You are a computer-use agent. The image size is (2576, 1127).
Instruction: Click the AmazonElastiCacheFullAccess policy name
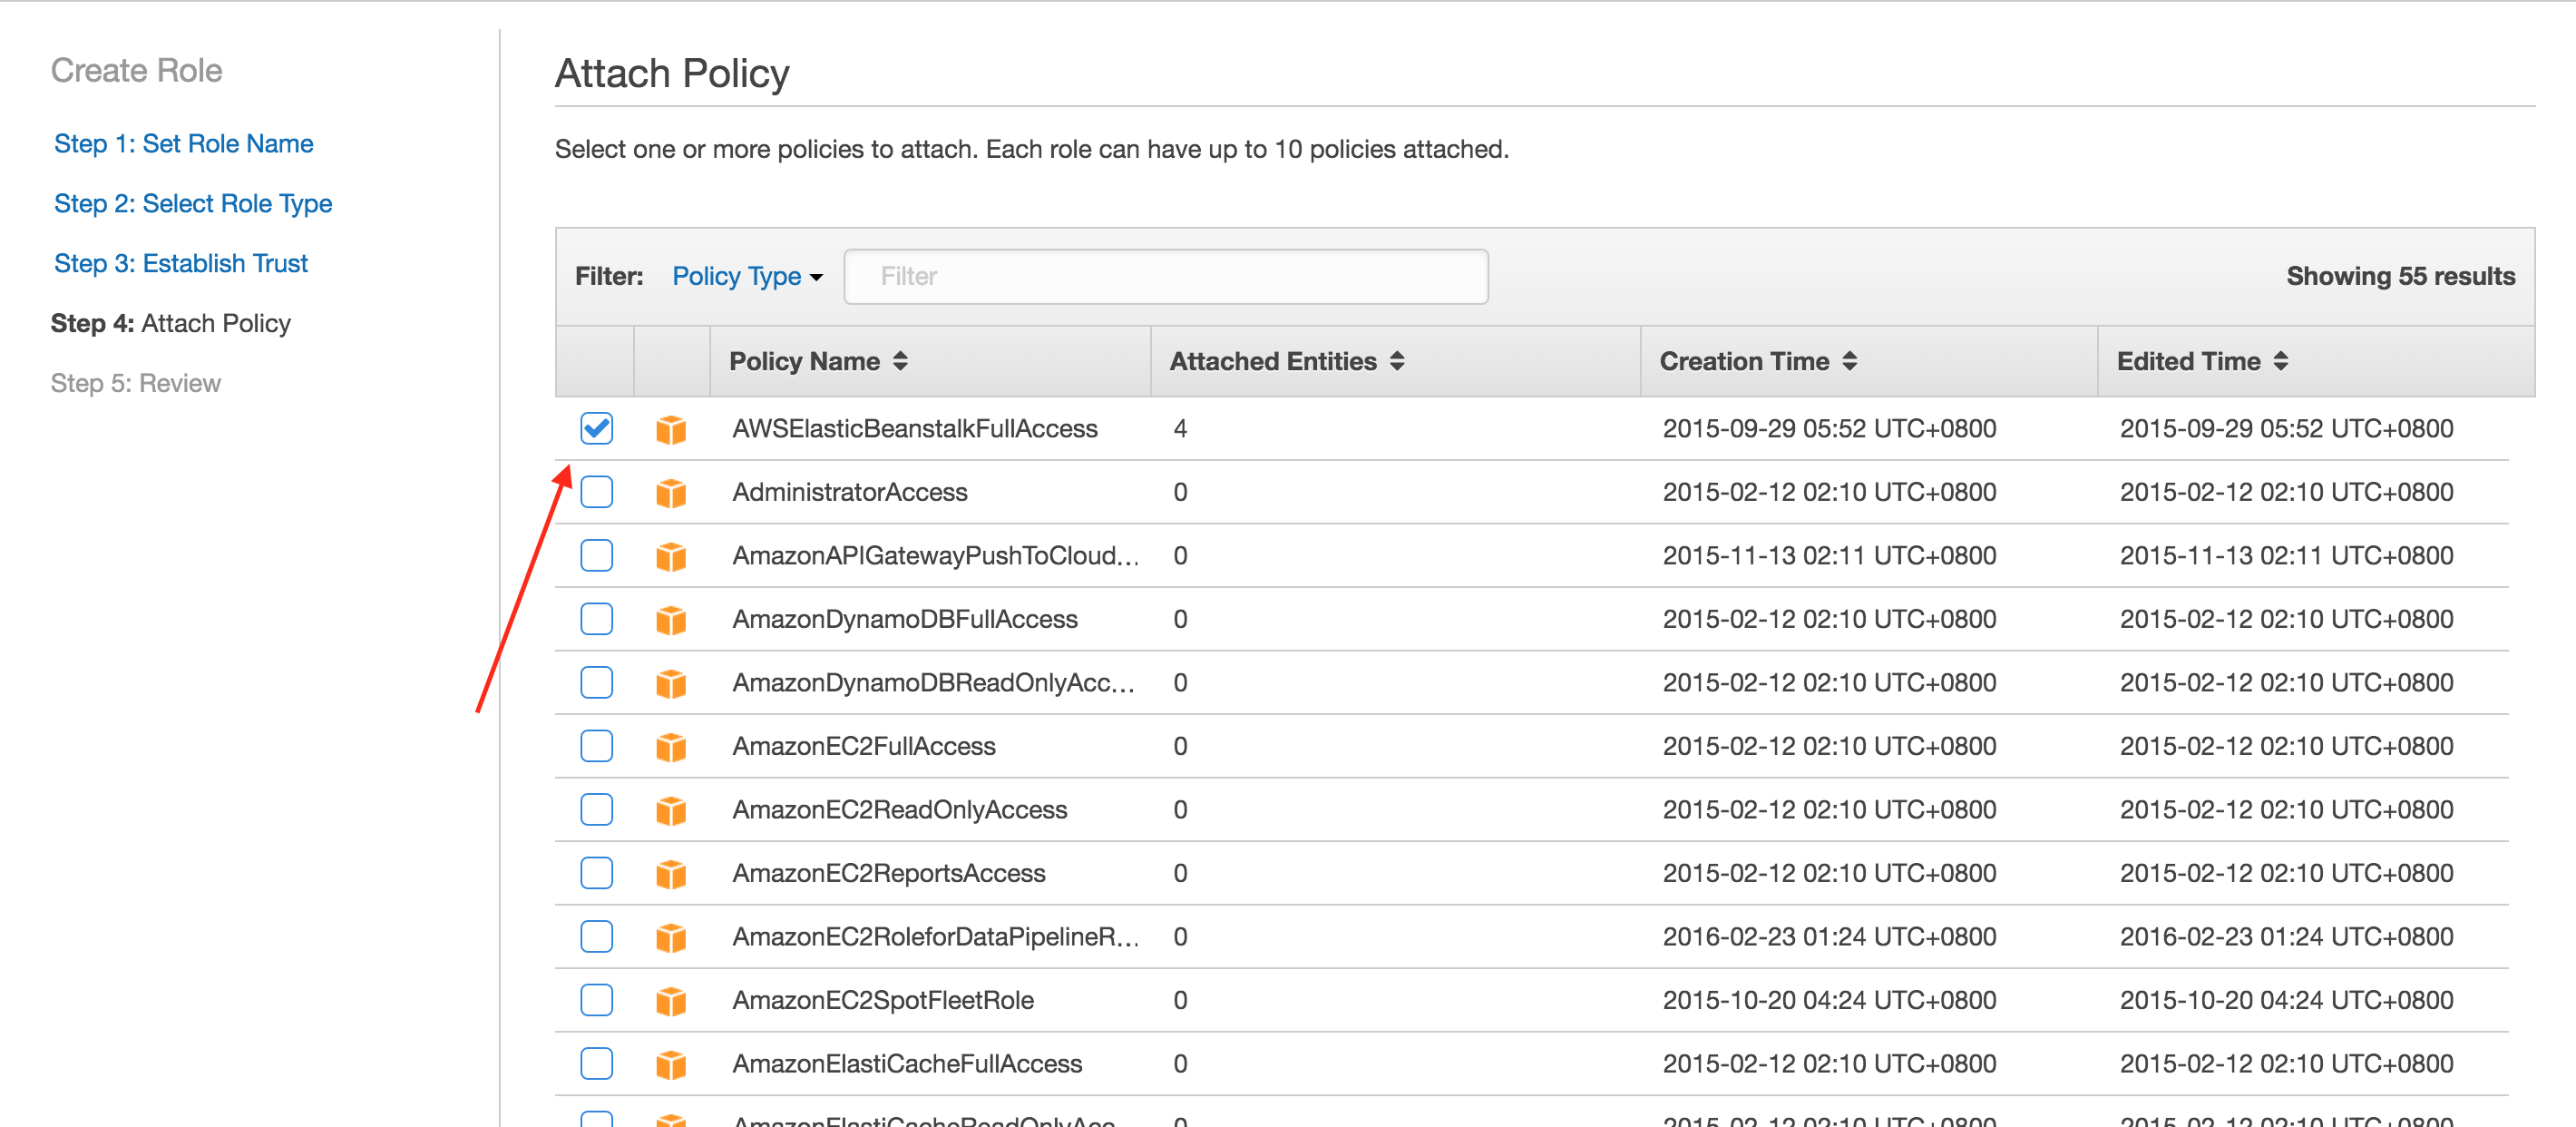(x=907, y=1064)
